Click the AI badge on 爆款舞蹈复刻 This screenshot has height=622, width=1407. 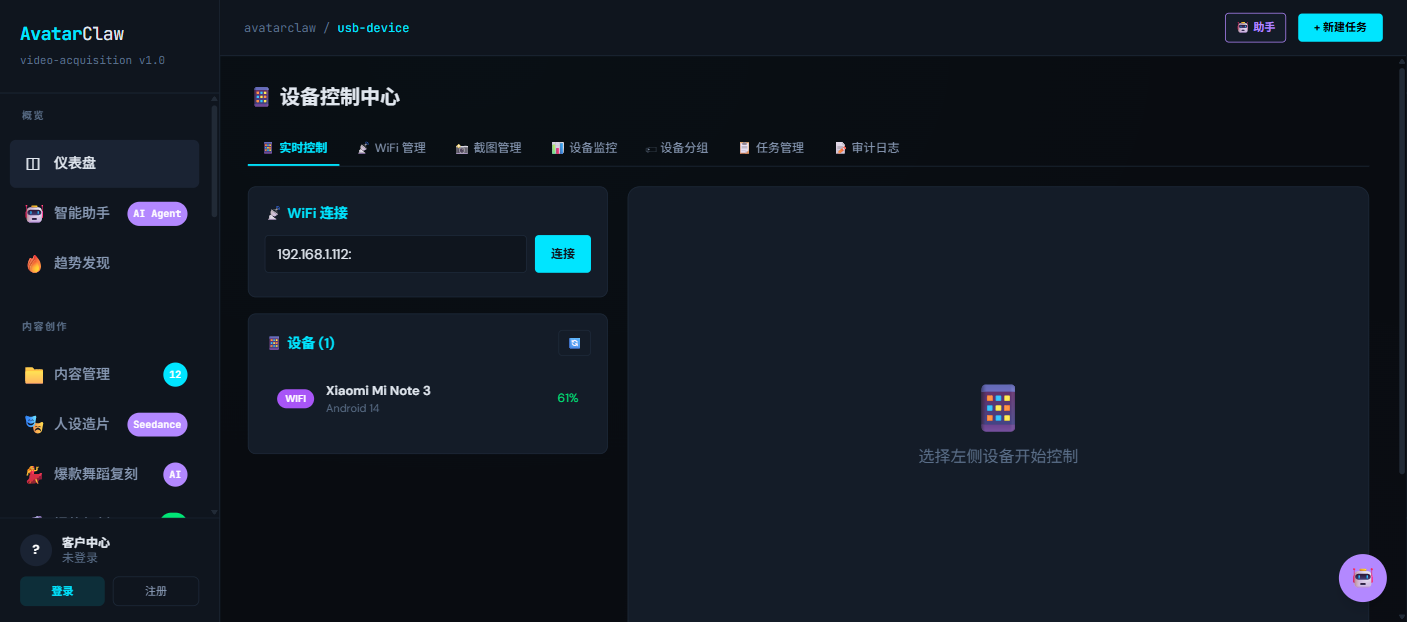point(175,474)
